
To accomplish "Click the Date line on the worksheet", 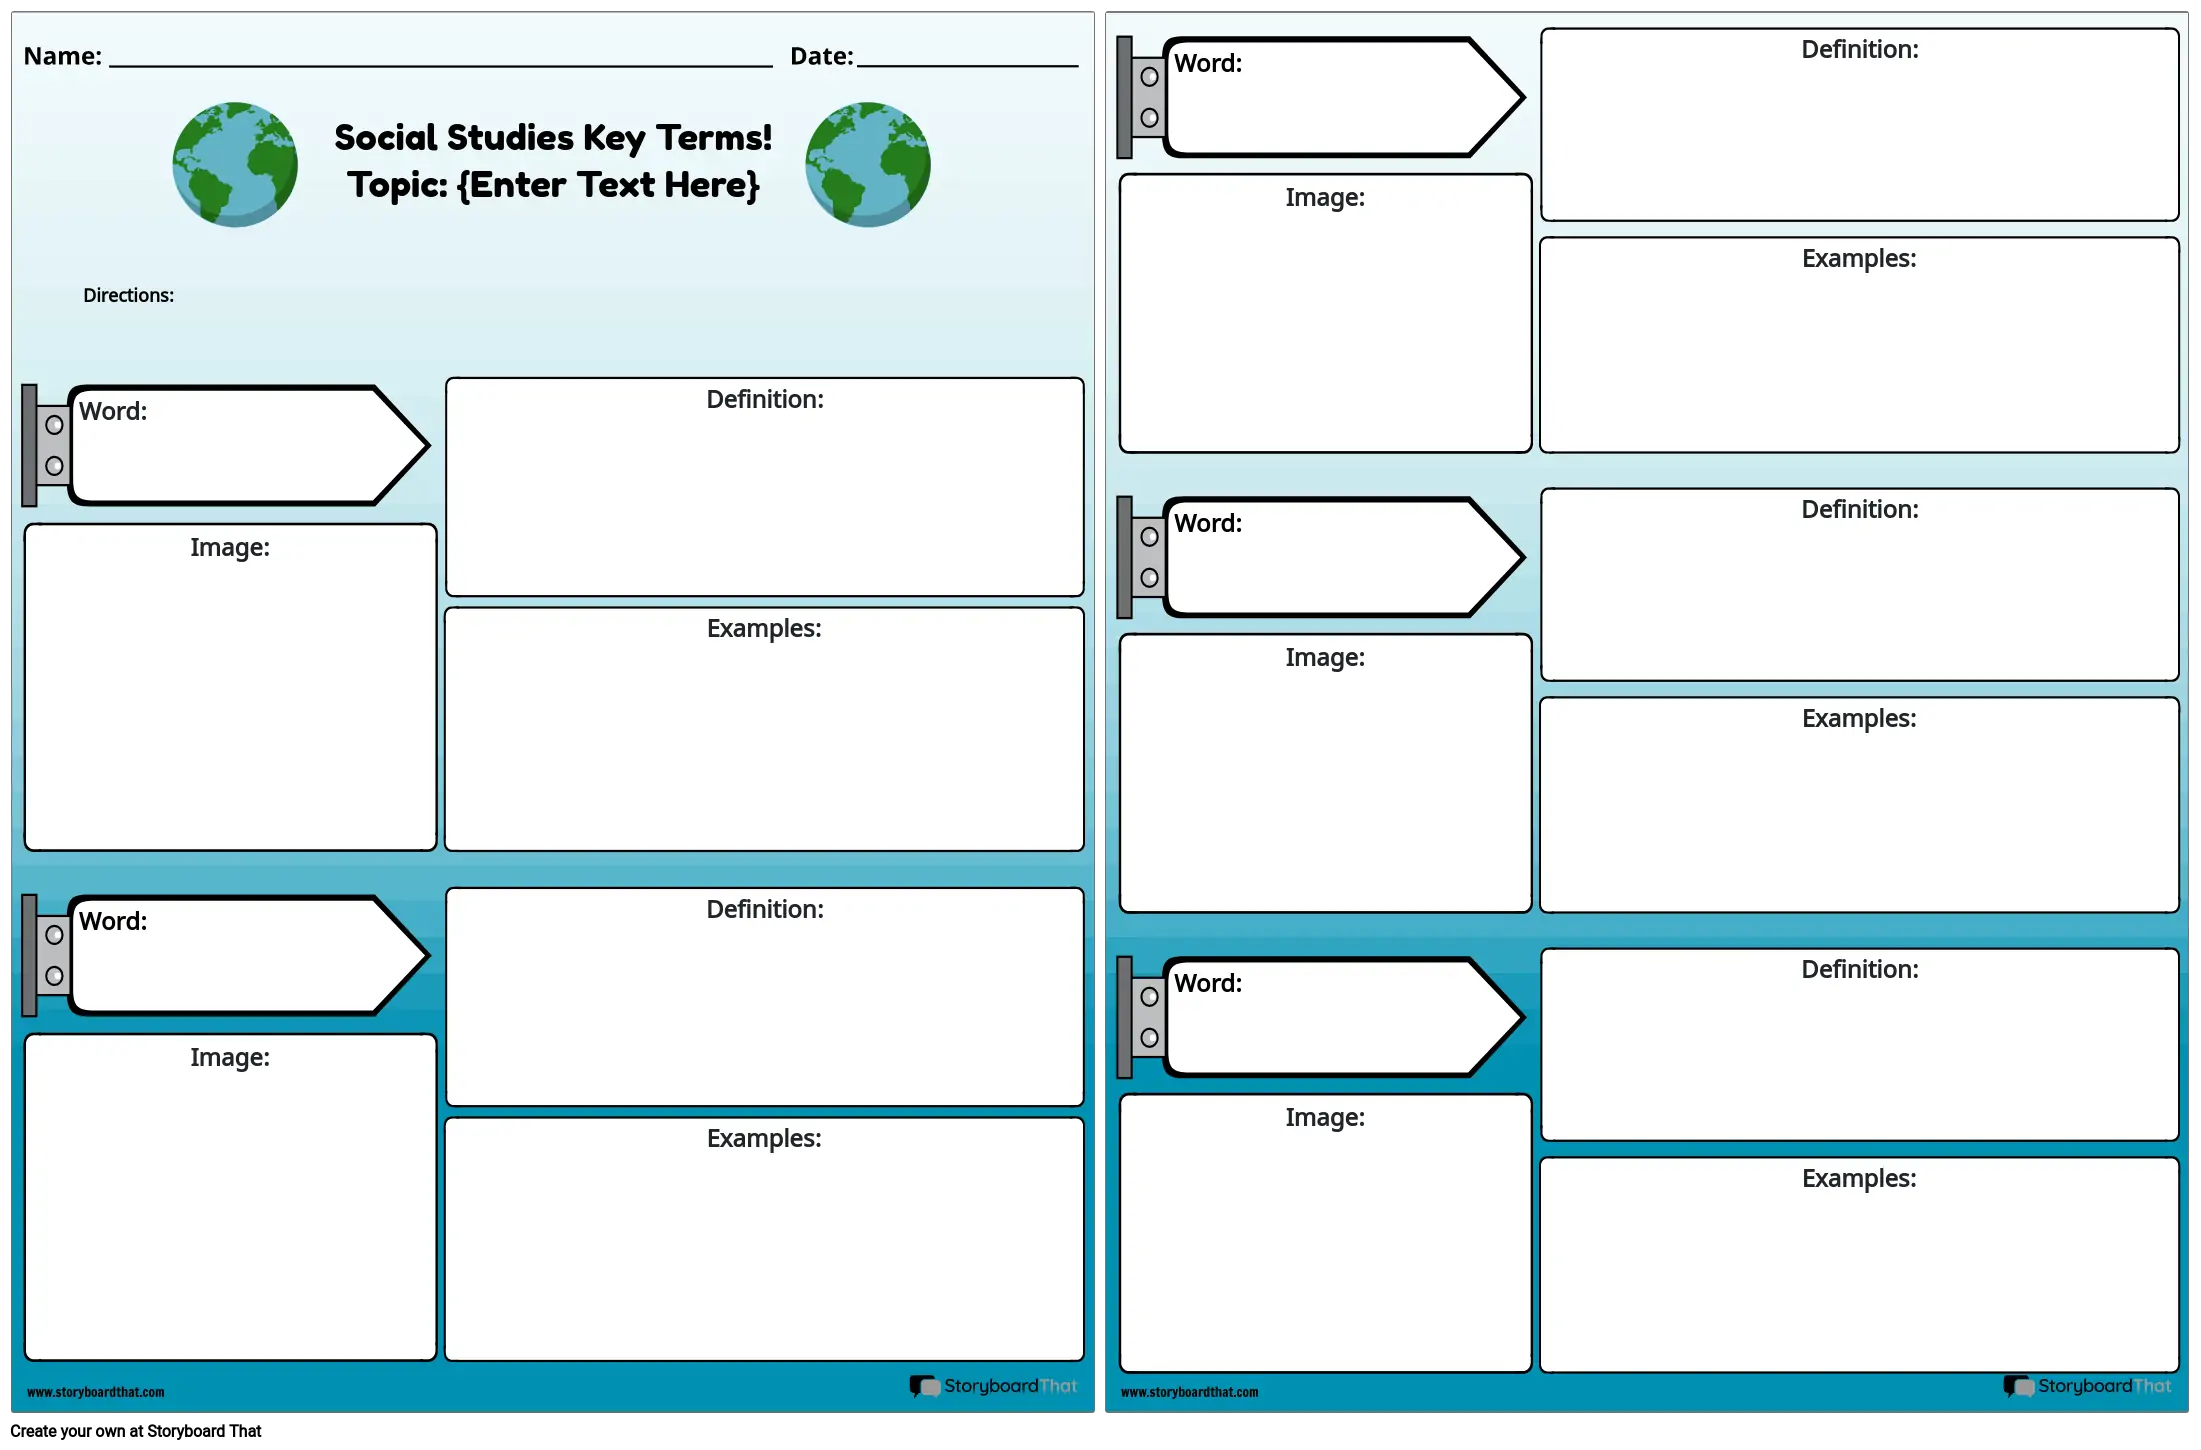I will click(968, 65).
